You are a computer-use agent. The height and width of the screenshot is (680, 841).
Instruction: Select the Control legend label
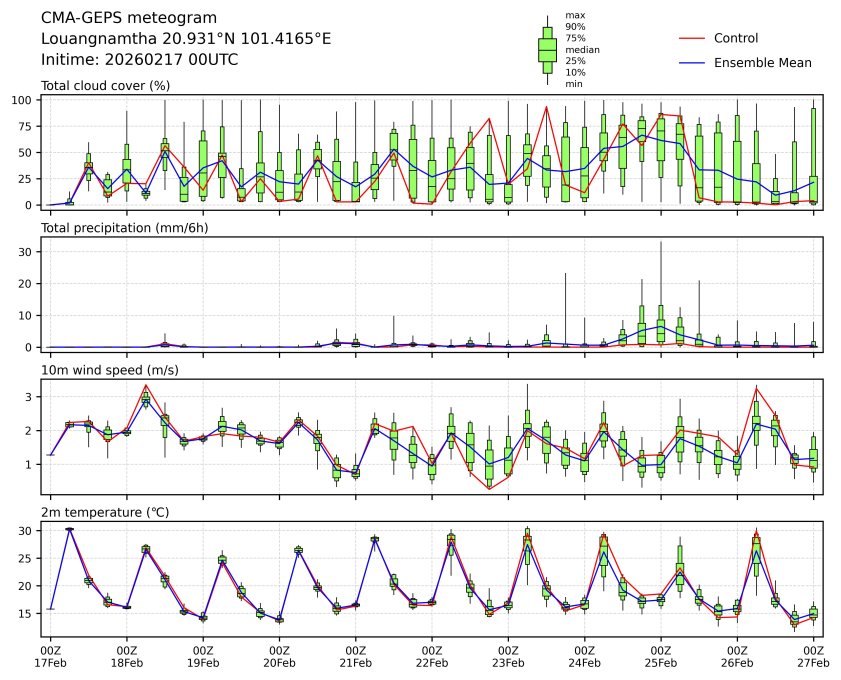(x=736, y=38)
